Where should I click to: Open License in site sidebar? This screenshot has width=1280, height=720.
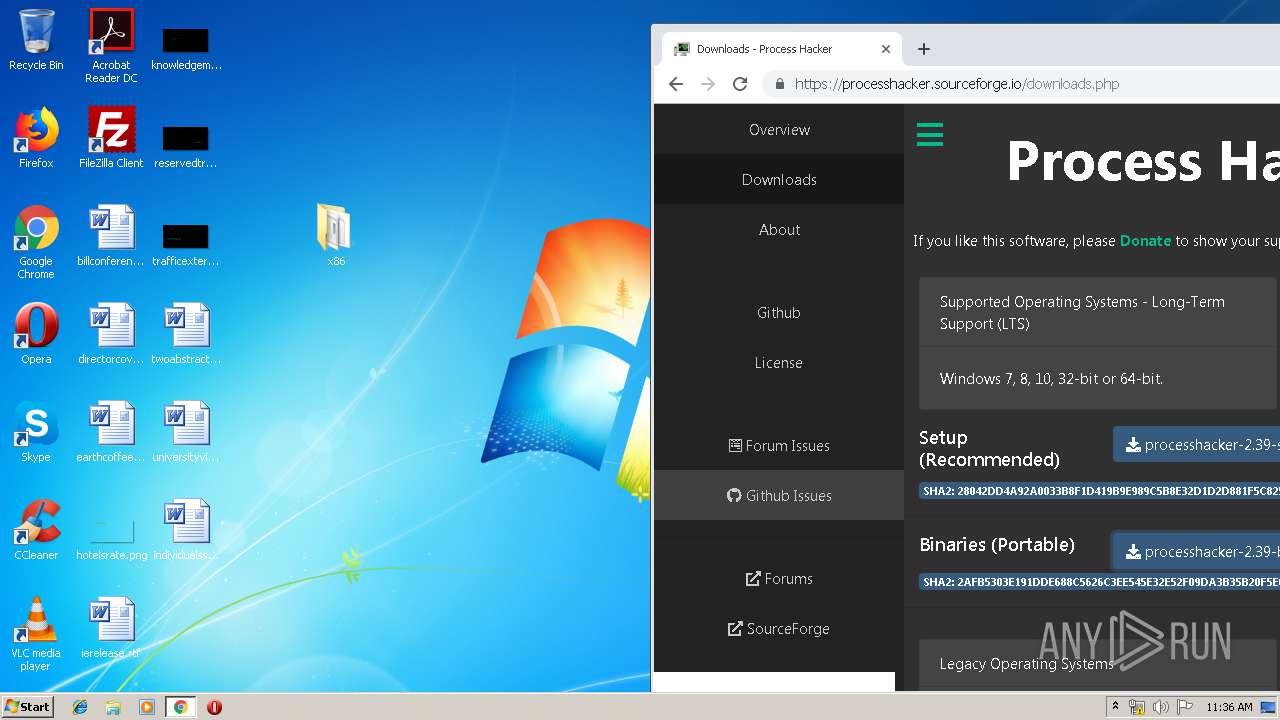[779, 362]
